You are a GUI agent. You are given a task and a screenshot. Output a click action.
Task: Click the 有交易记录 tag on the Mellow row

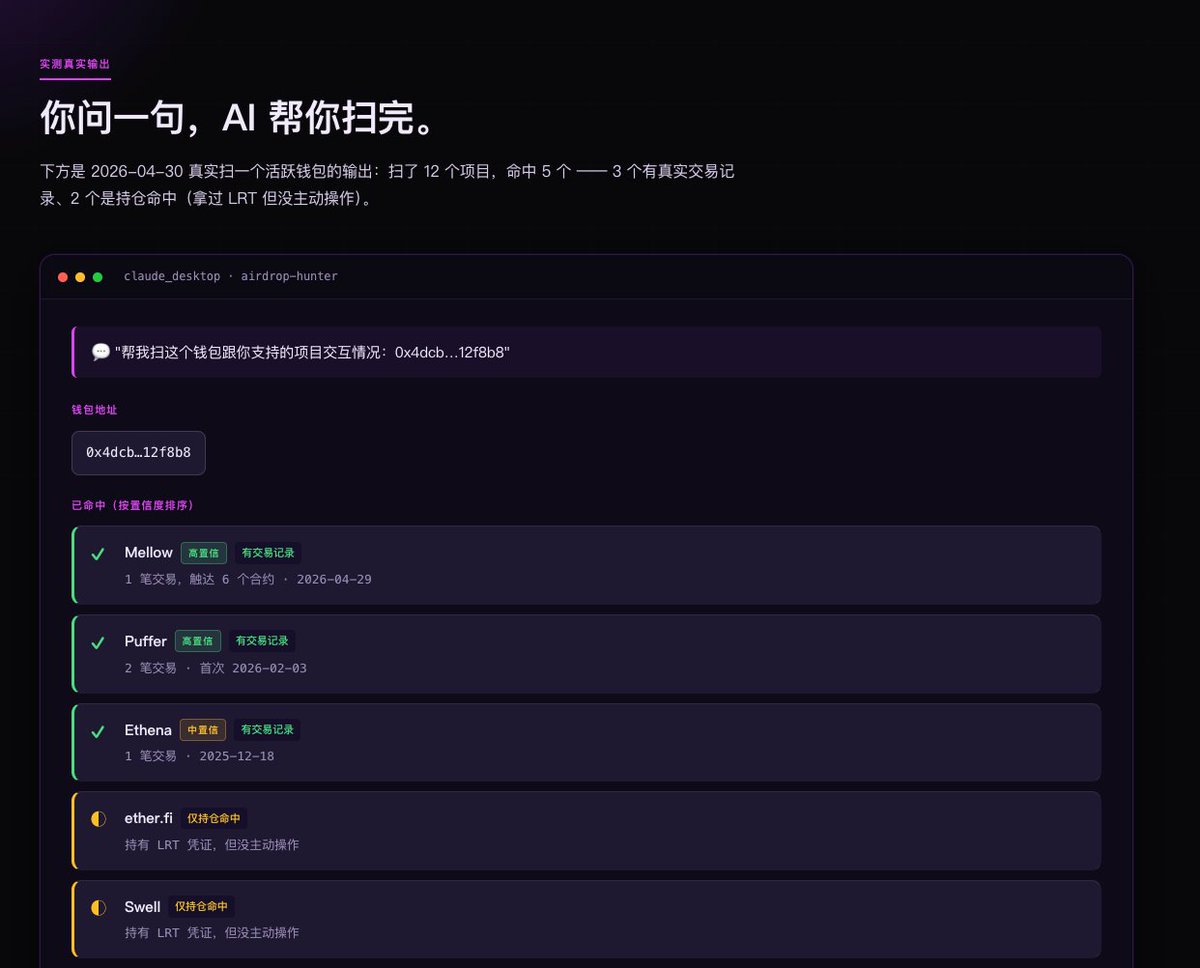268,553
